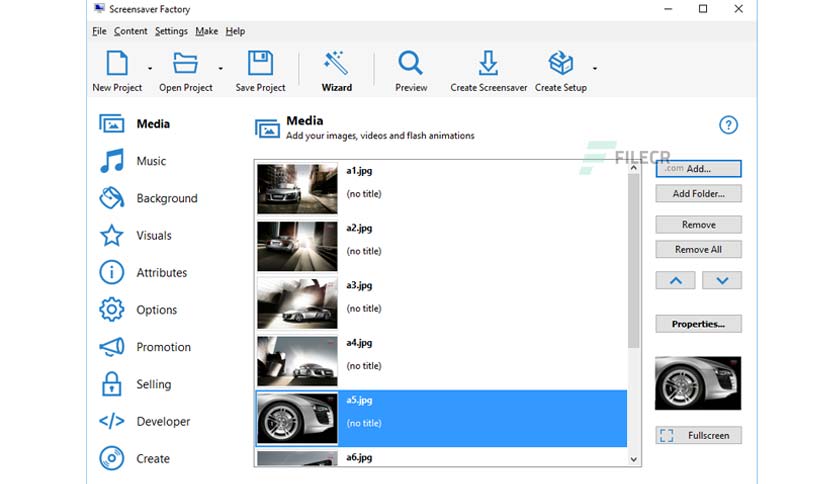This screenshot has height=484, width=836.
Task: Move selected item down with arrow button
Action: pos(722,280)
